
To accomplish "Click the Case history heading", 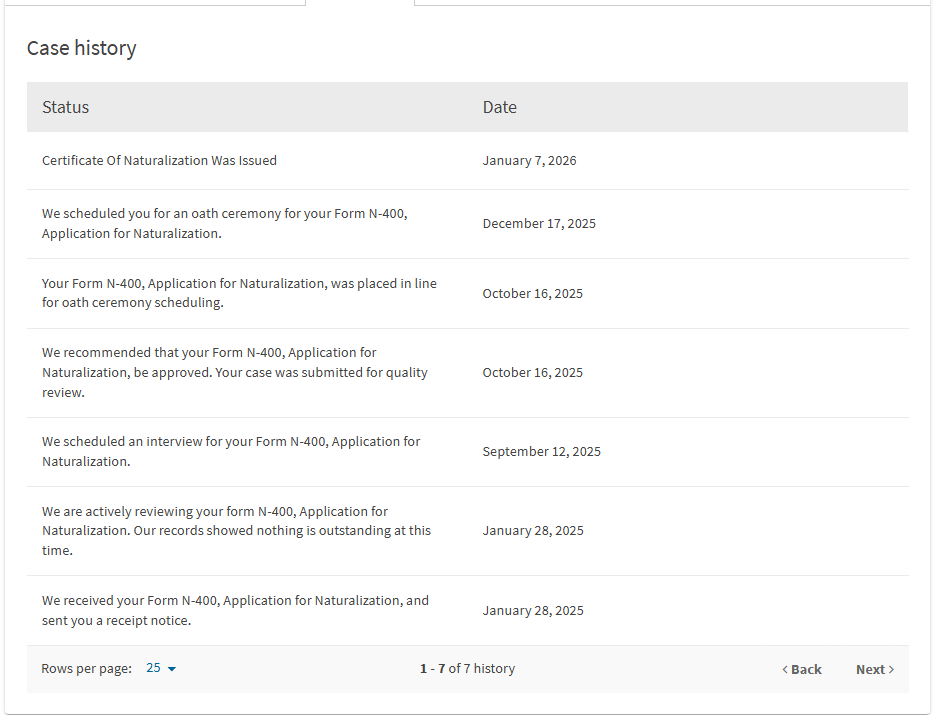I will click(82, 48).
